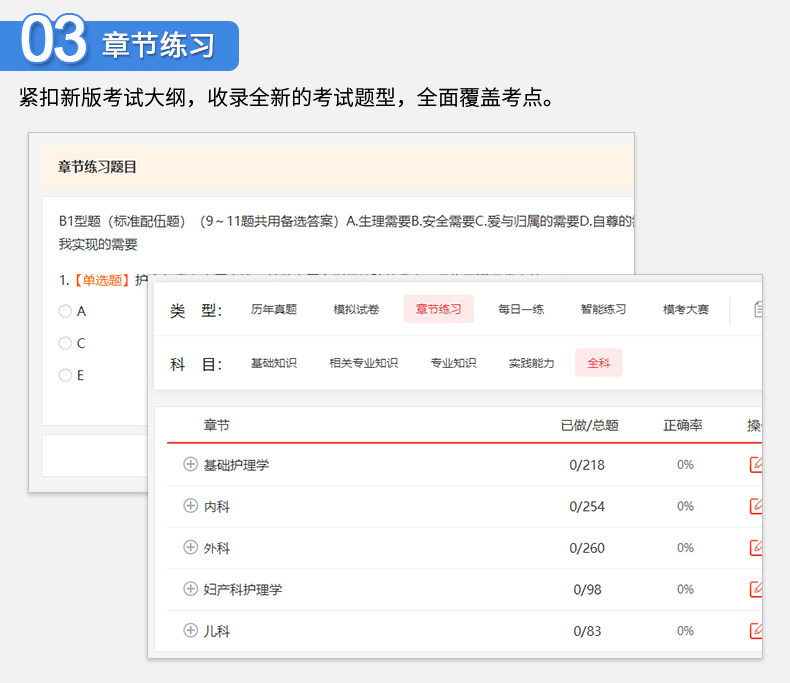Open practice edit icon for 儿科
Image resolution: width=790 pixels, height=683 pixels.
(756, 631)
